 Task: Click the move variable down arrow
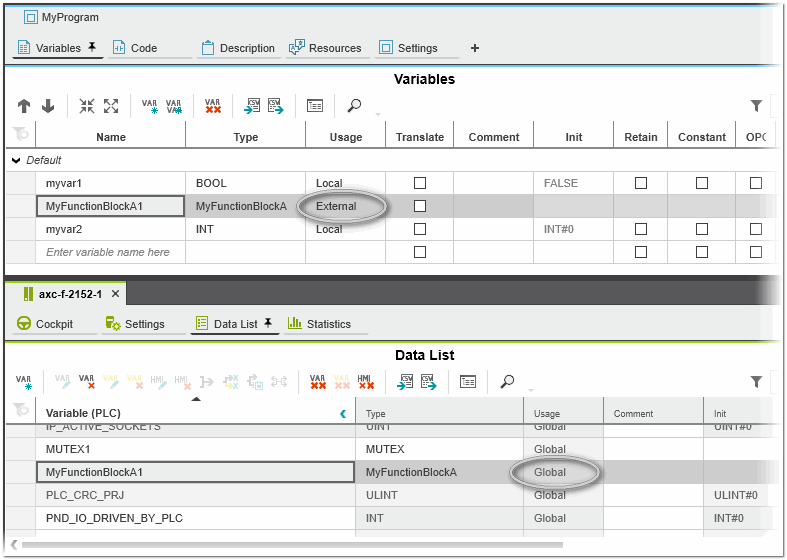coord(47,106)
